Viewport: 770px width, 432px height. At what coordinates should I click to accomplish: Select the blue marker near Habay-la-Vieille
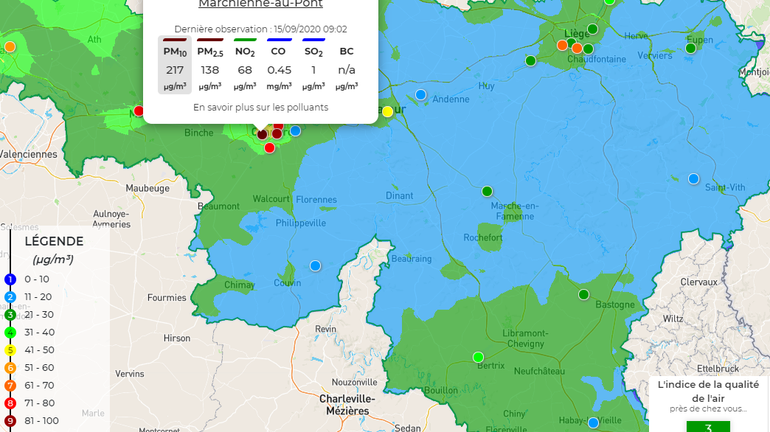coord(593,422)
